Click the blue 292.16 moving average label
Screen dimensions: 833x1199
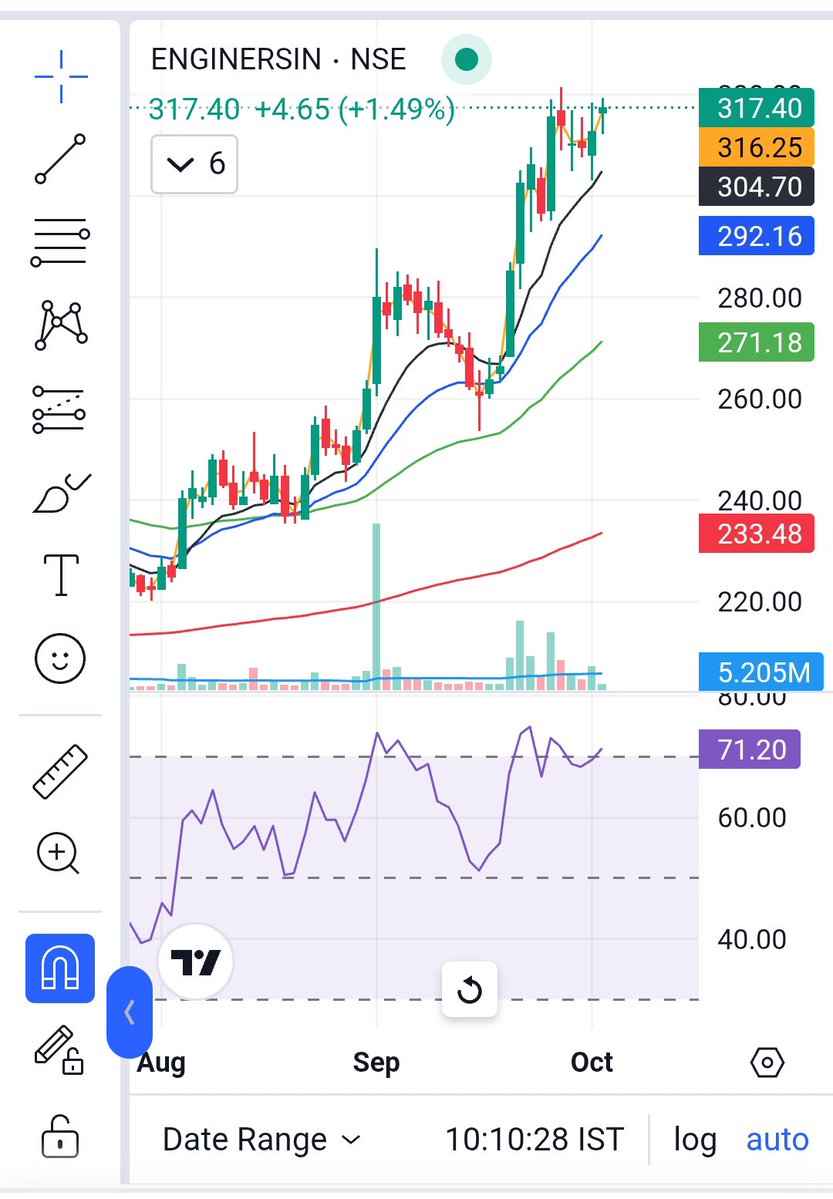[757, 236]
